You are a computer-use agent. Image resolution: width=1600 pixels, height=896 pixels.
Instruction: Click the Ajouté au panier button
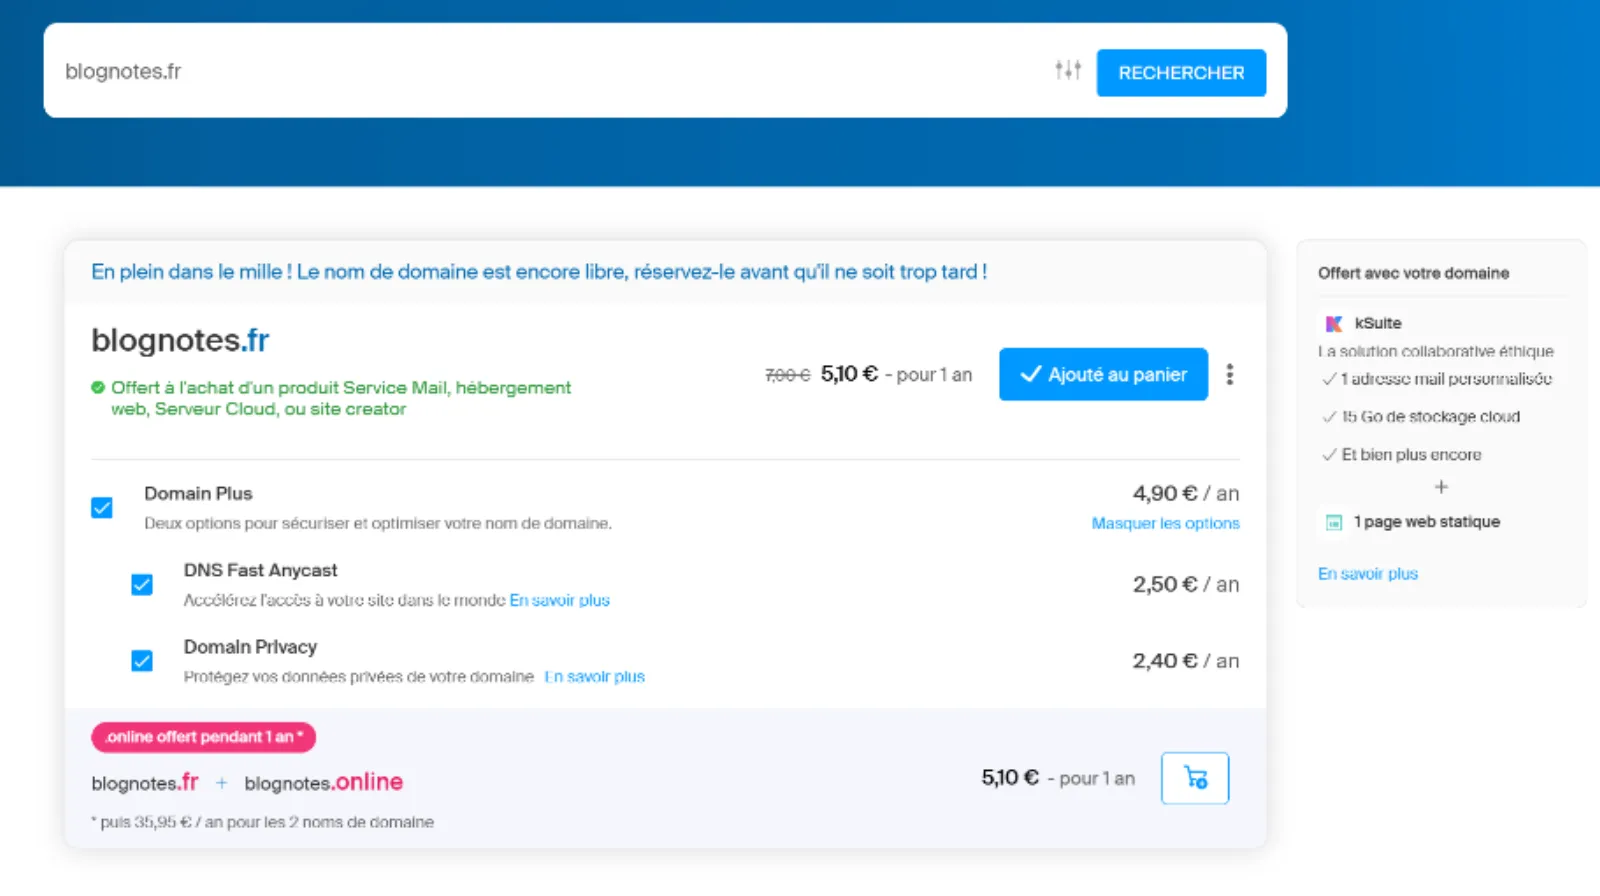(x=1103, y=374)
